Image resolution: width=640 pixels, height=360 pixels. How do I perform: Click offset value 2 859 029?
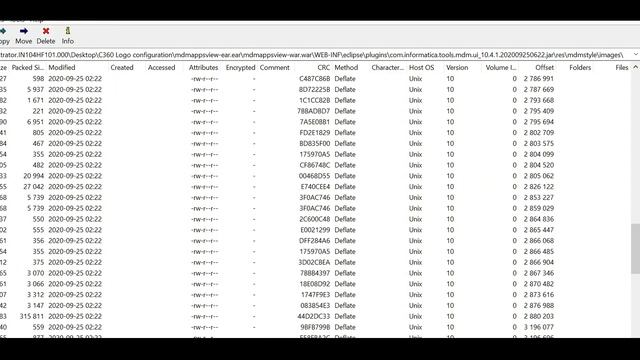click(539, 208)
